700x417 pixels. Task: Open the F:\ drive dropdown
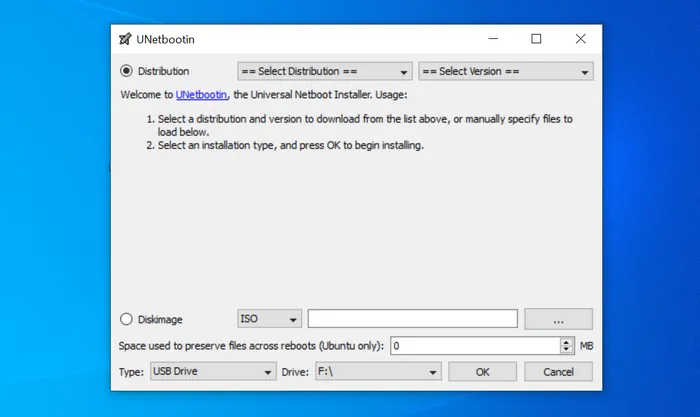click(378, 371)
